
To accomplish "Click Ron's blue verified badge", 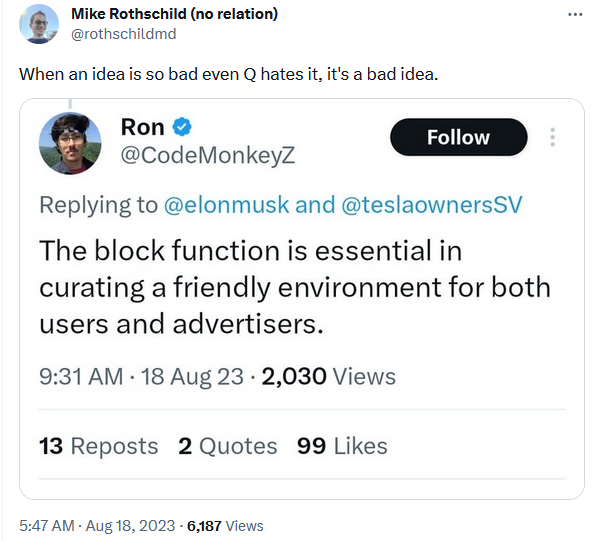I will (x=182, y=127).
